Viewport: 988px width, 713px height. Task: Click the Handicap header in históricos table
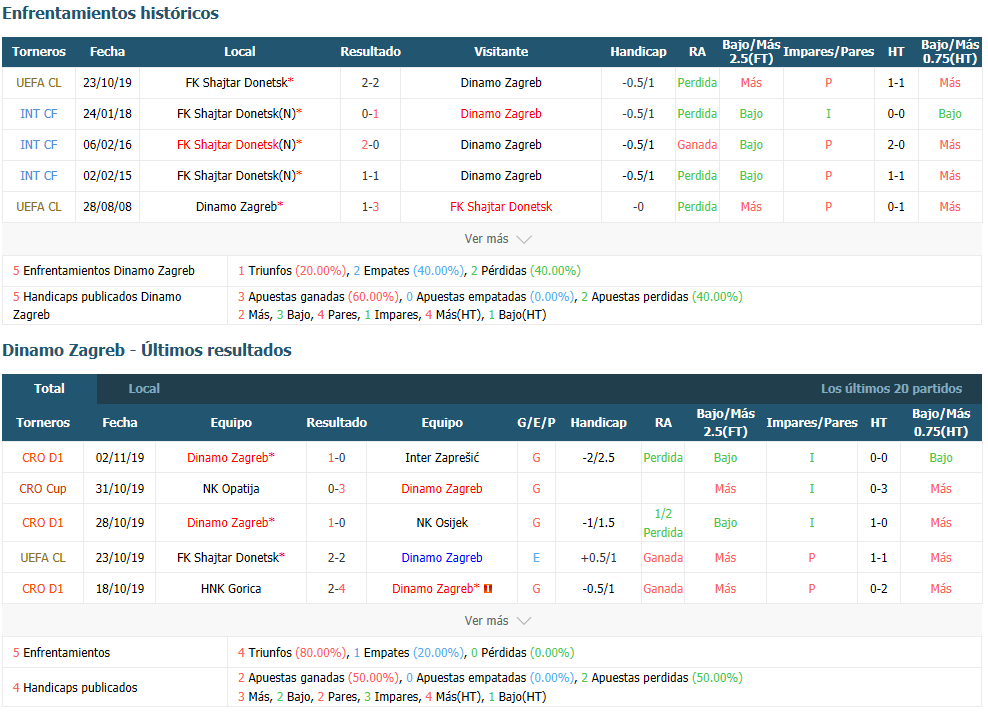click(x=638, y=52)
